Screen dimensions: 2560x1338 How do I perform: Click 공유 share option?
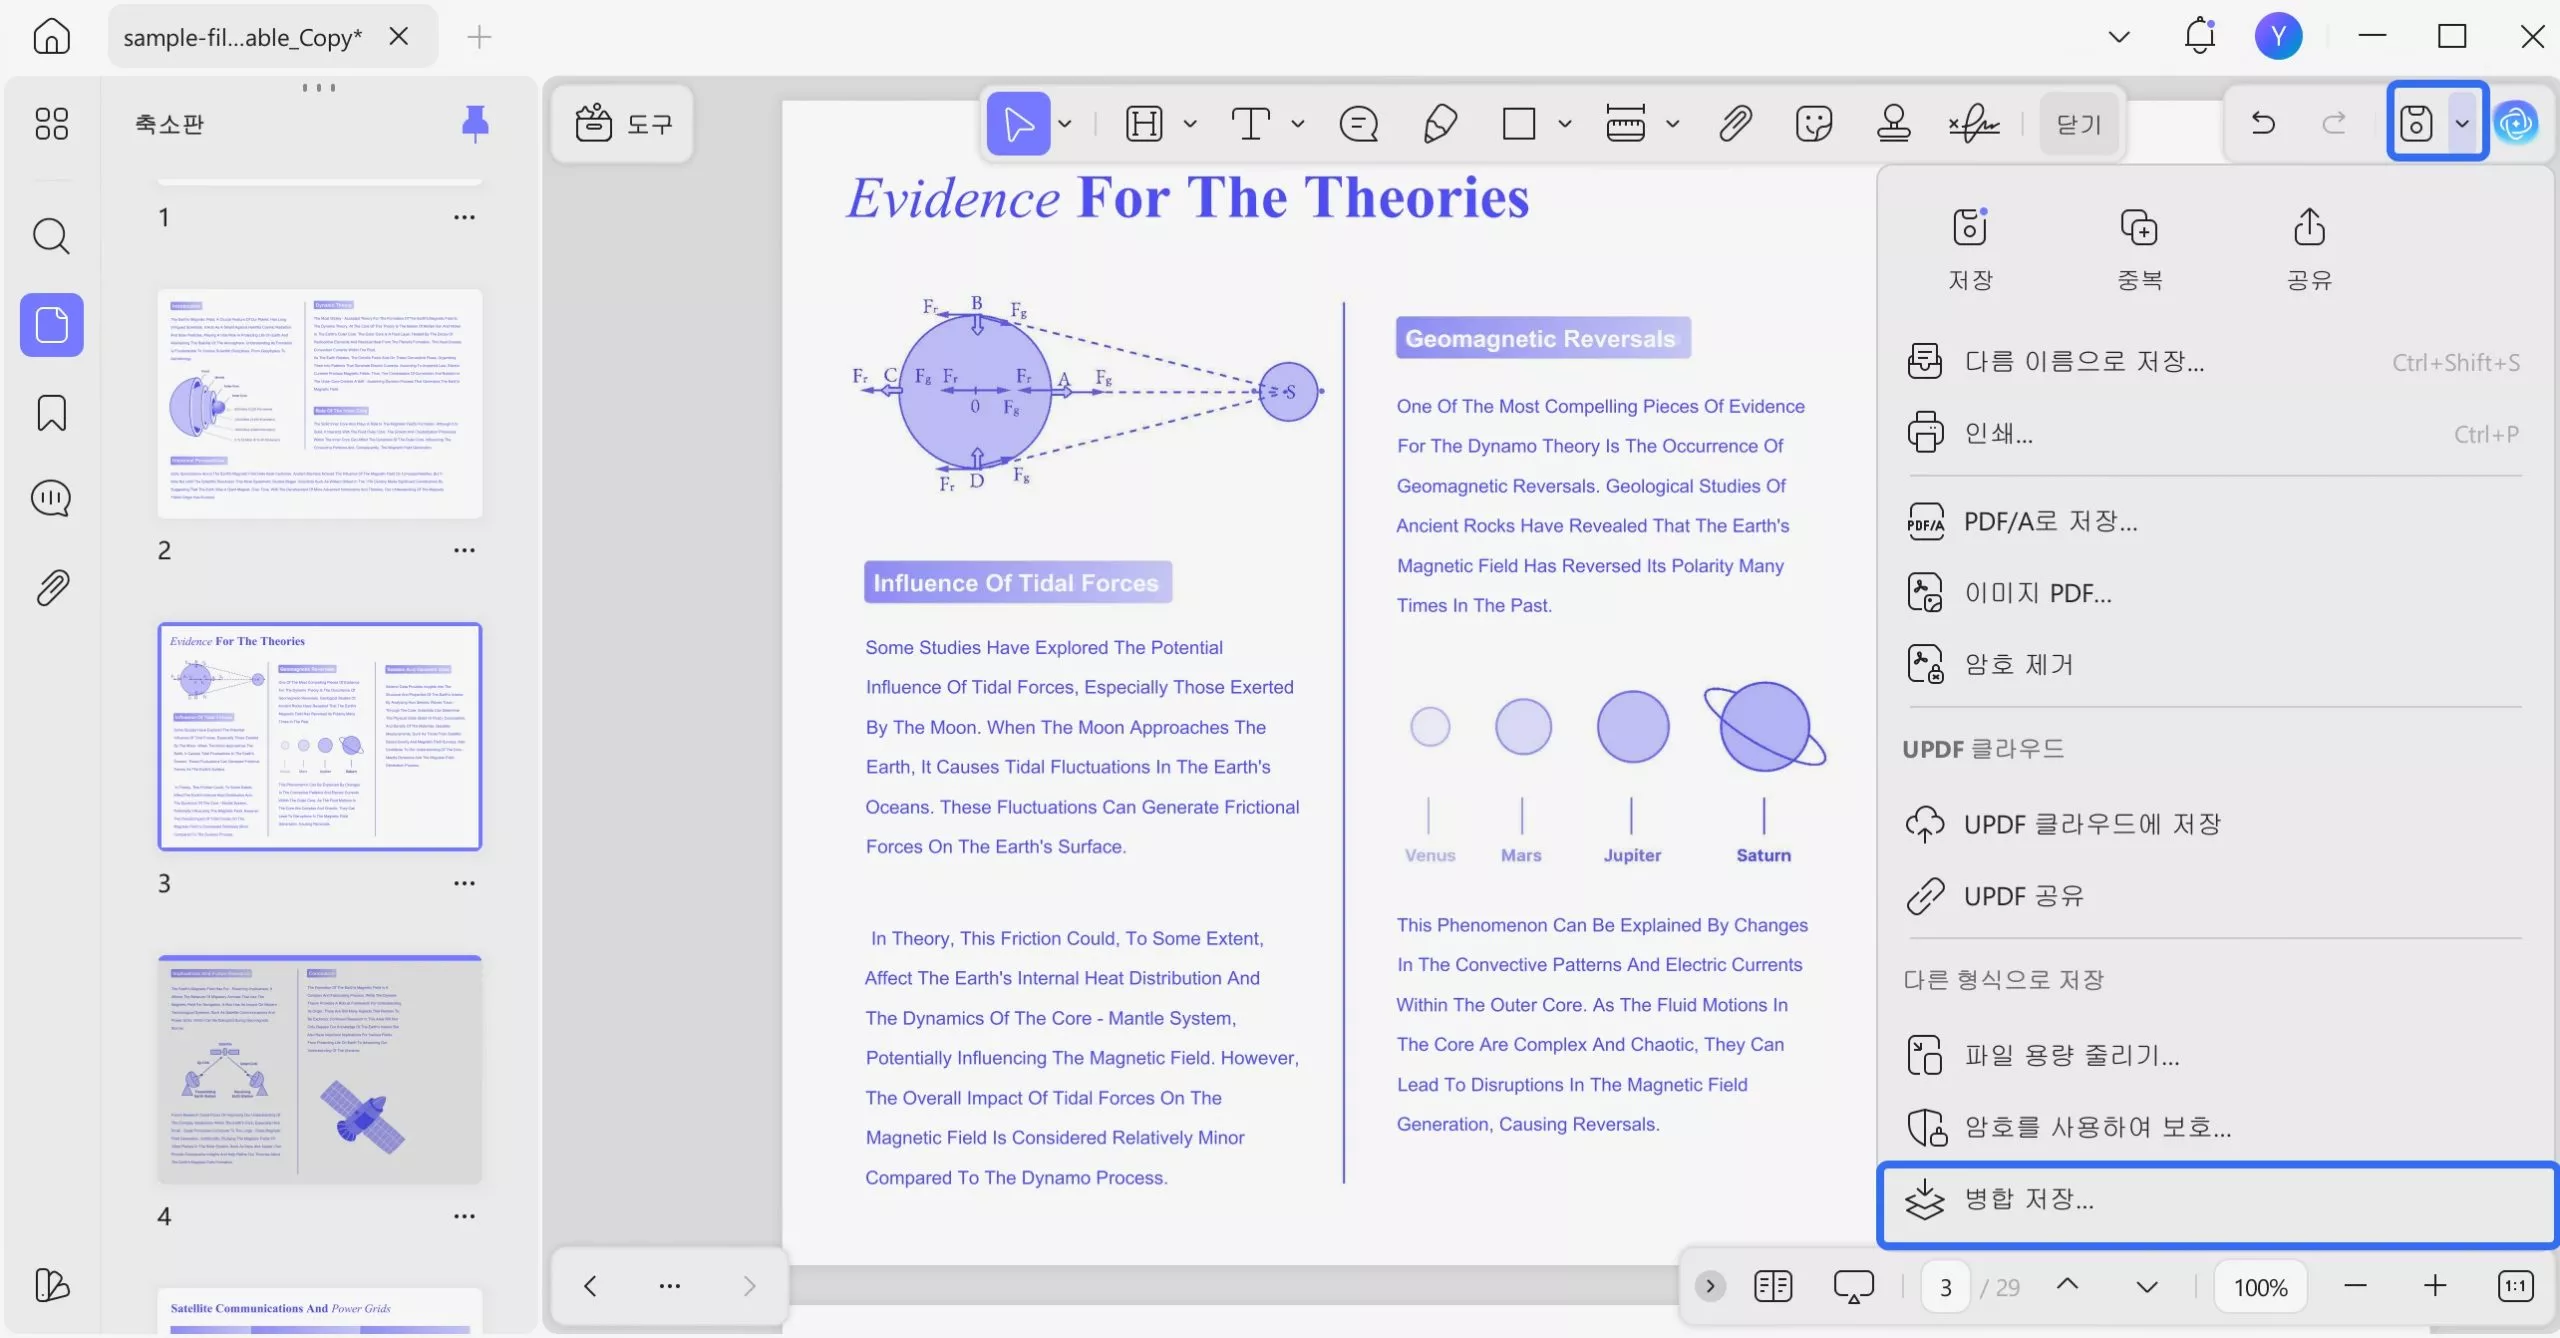click(x=2309, y=249)
